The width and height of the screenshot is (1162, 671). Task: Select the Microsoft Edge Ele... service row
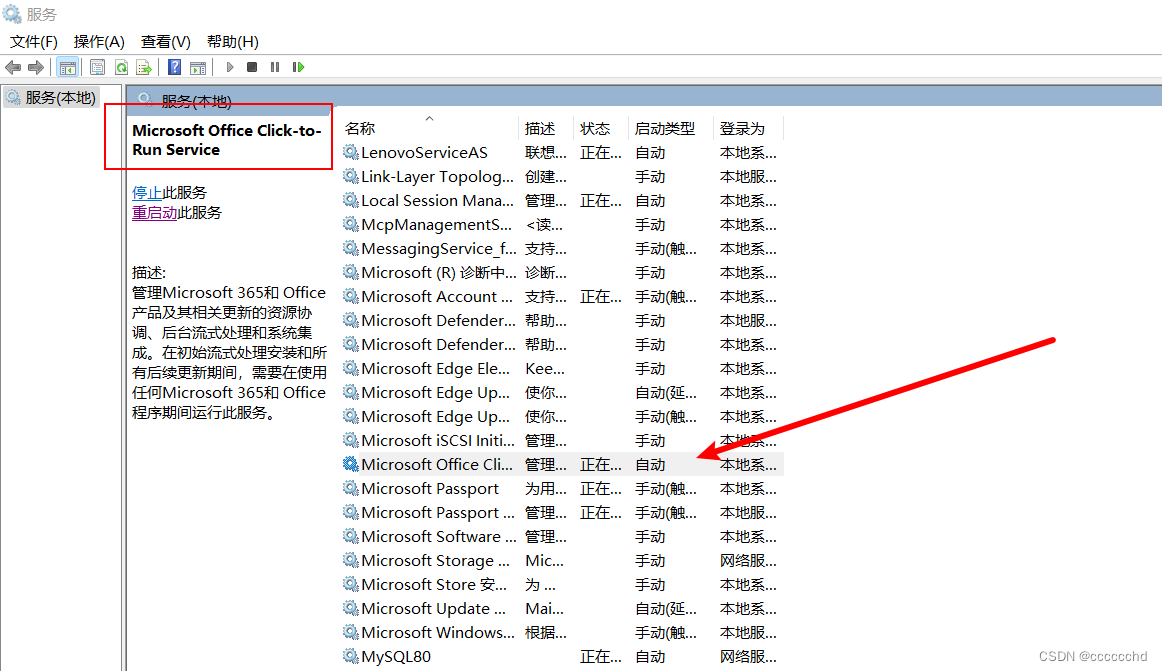coord(562,368)
